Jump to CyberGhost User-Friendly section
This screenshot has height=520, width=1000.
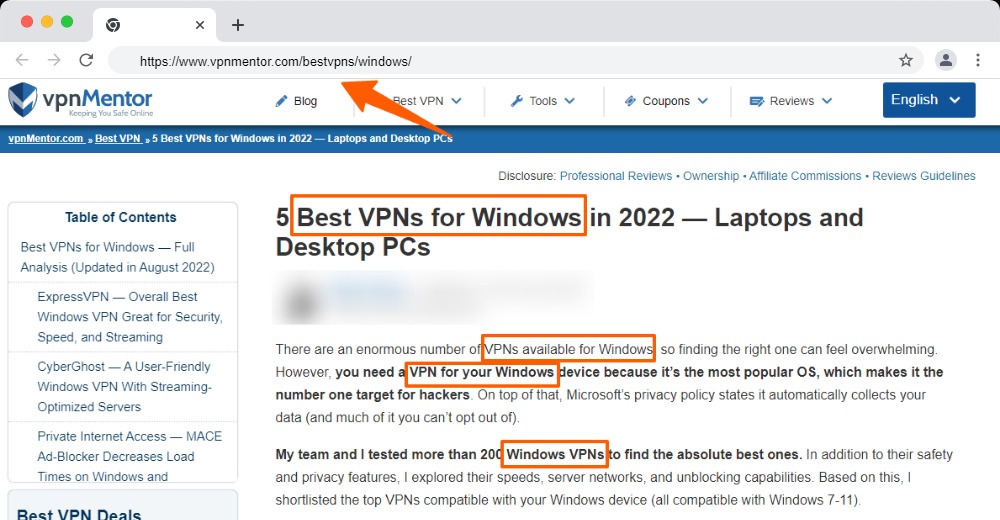124,387
